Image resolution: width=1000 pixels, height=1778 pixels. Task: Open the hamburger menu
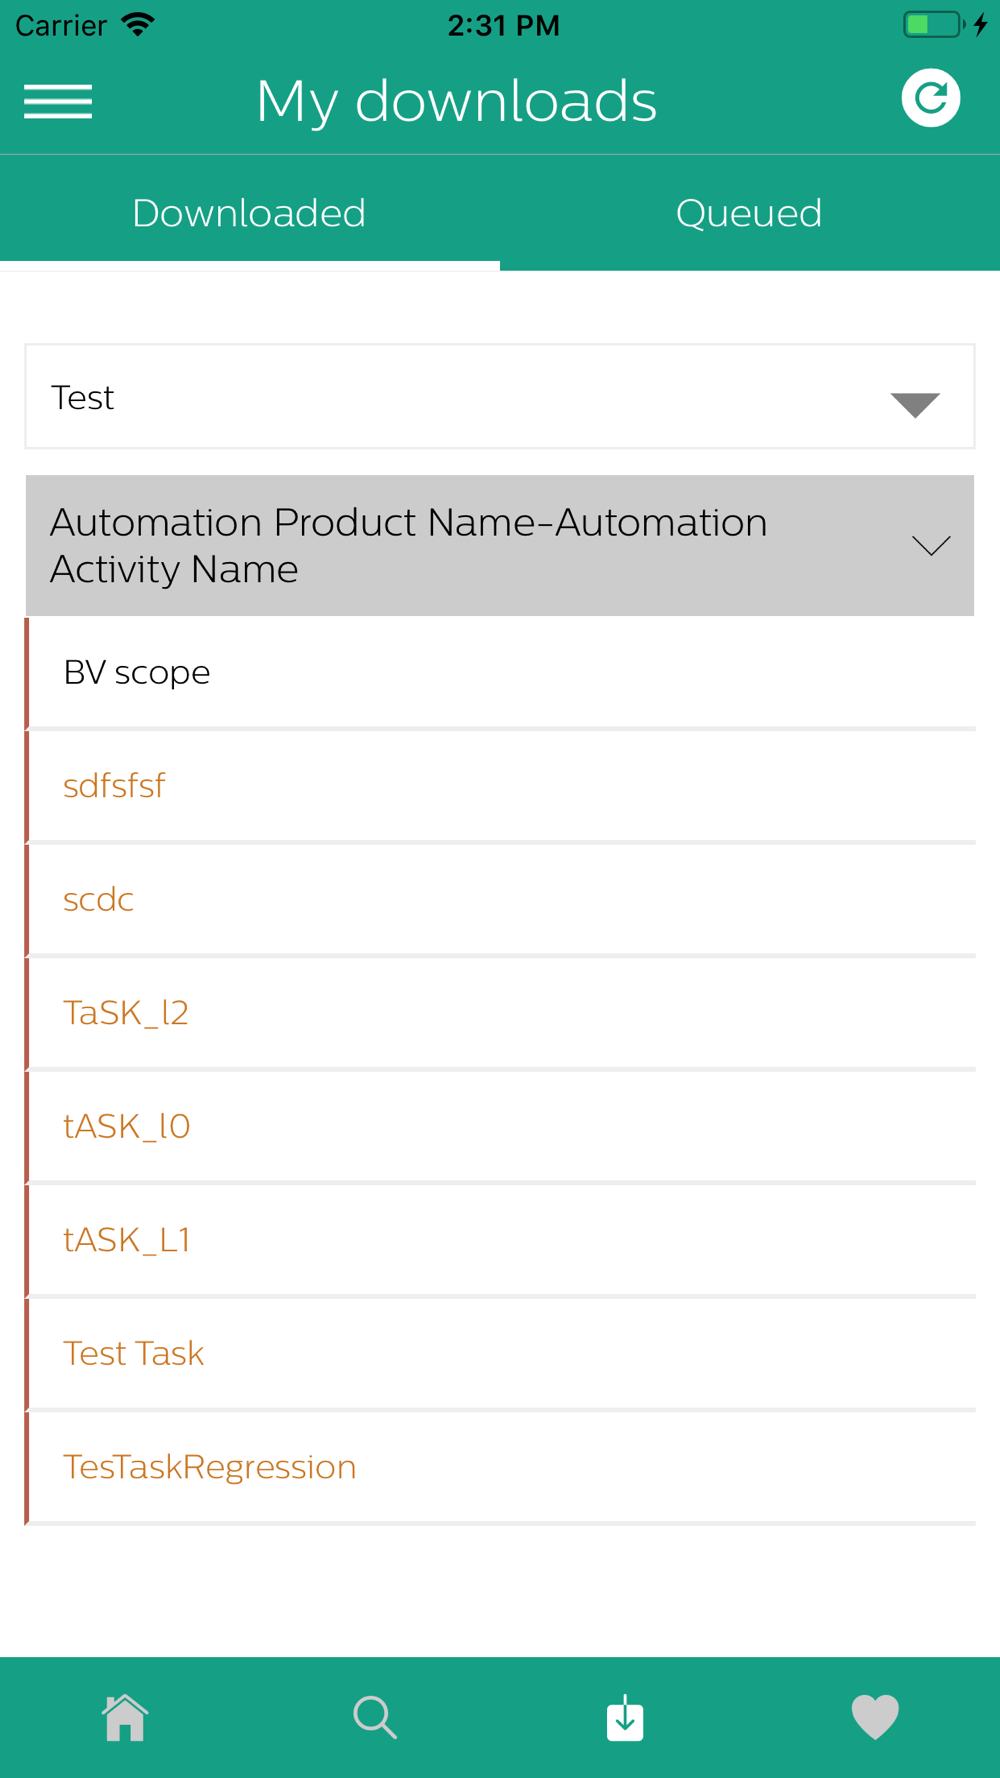pos(58,101)
